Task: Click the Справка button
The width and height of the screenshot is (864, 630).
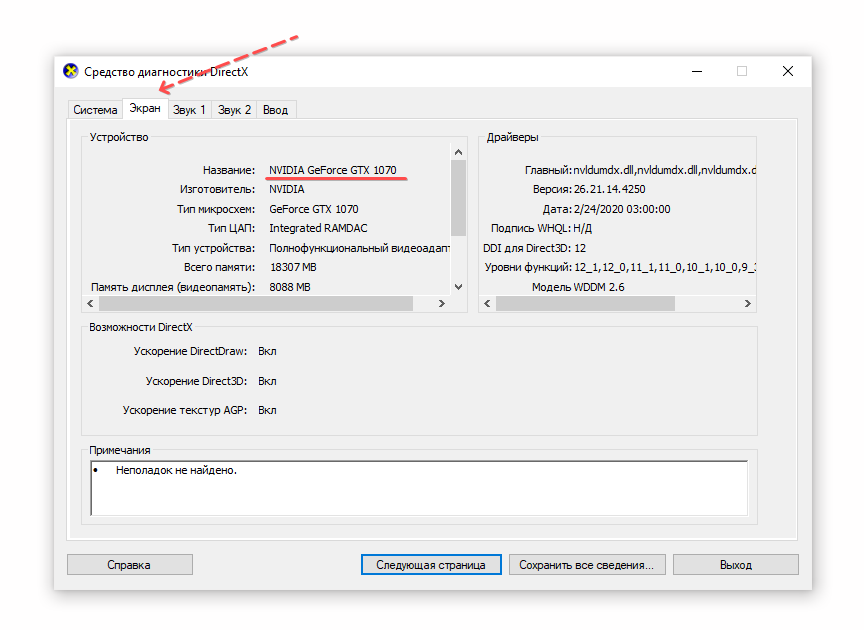Action: coord(129,564)
